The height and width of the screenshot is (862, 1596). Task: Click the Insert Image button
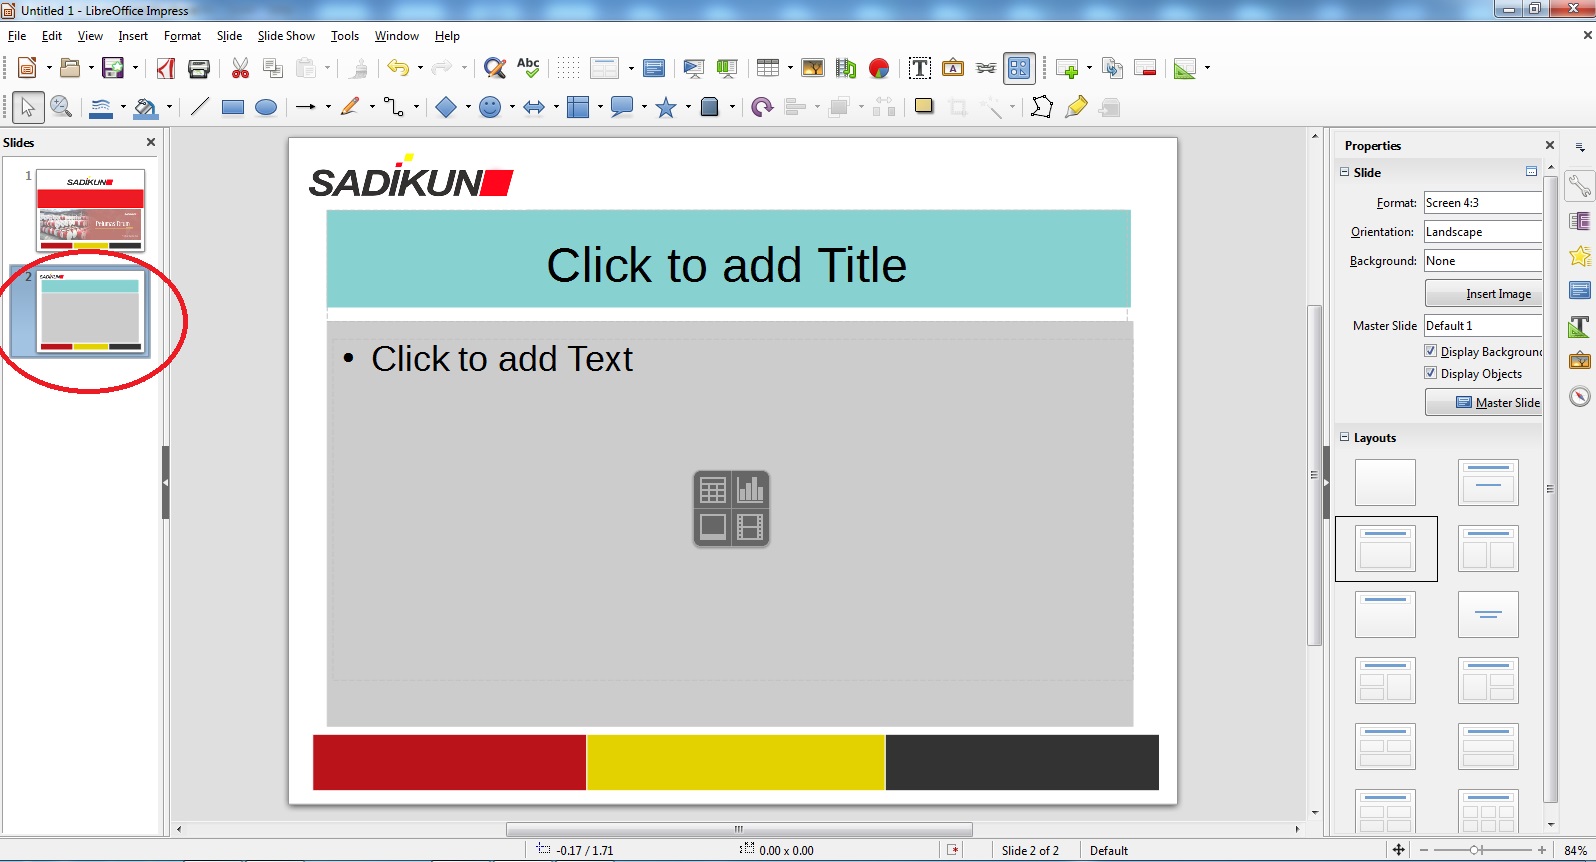point(1483,294)
